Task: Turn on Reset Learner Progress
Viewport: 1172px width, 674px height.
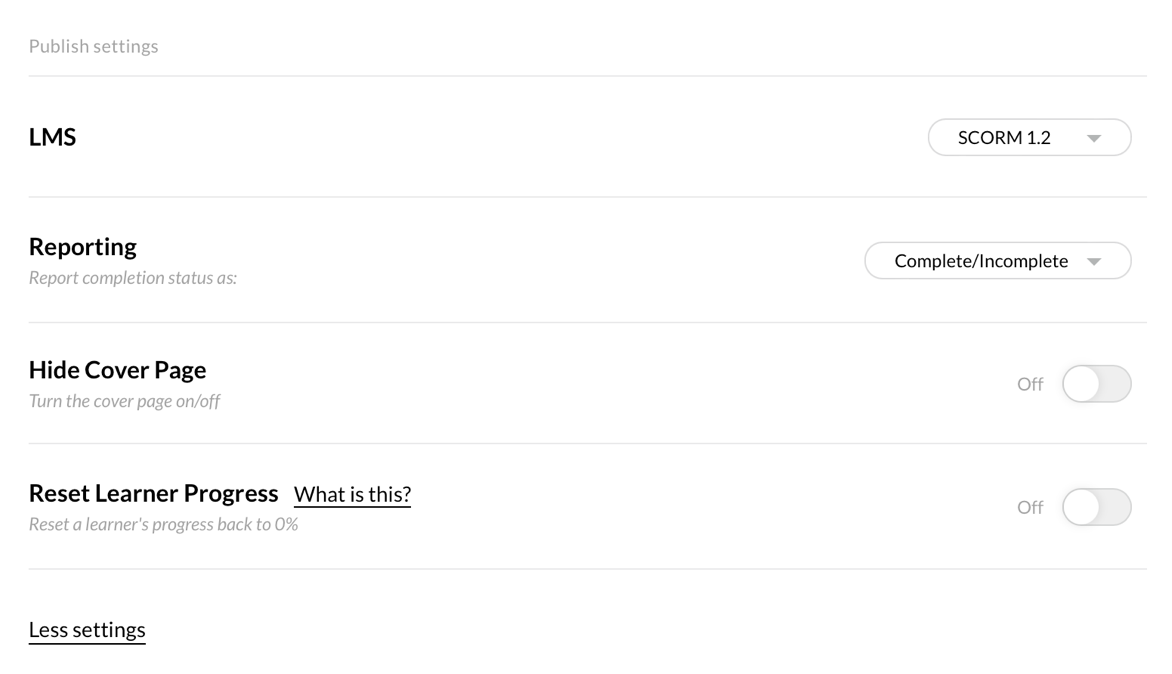Action: coord(1096,507)
